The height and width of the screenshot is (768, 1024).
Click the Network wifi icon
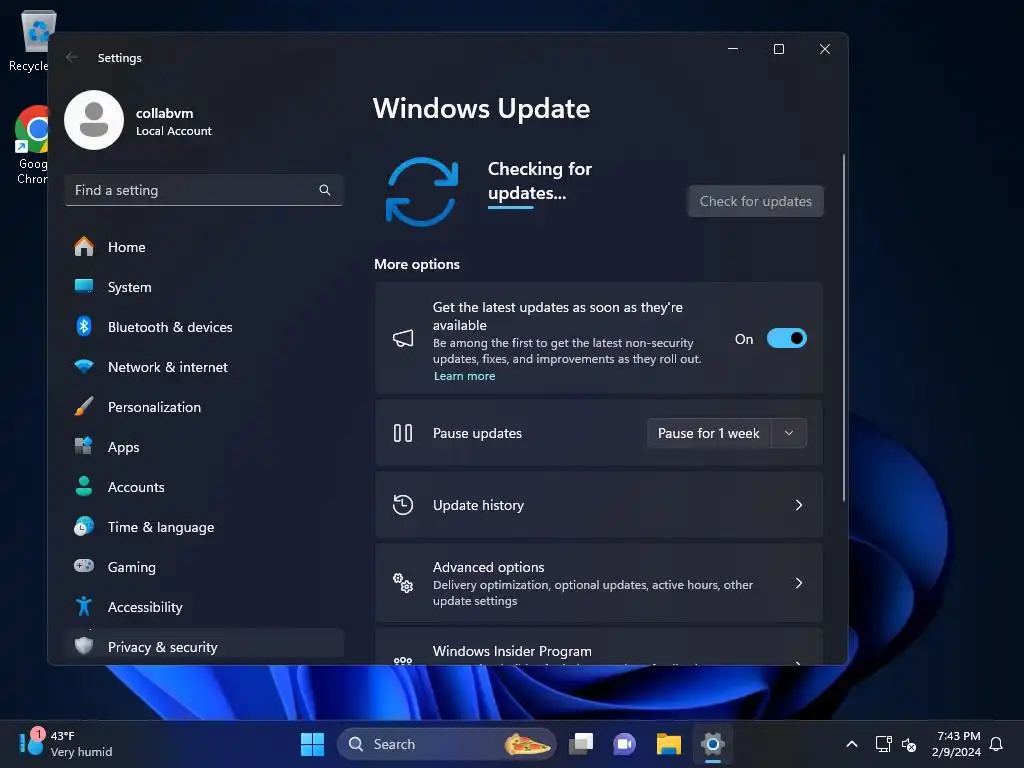point(84,366)
